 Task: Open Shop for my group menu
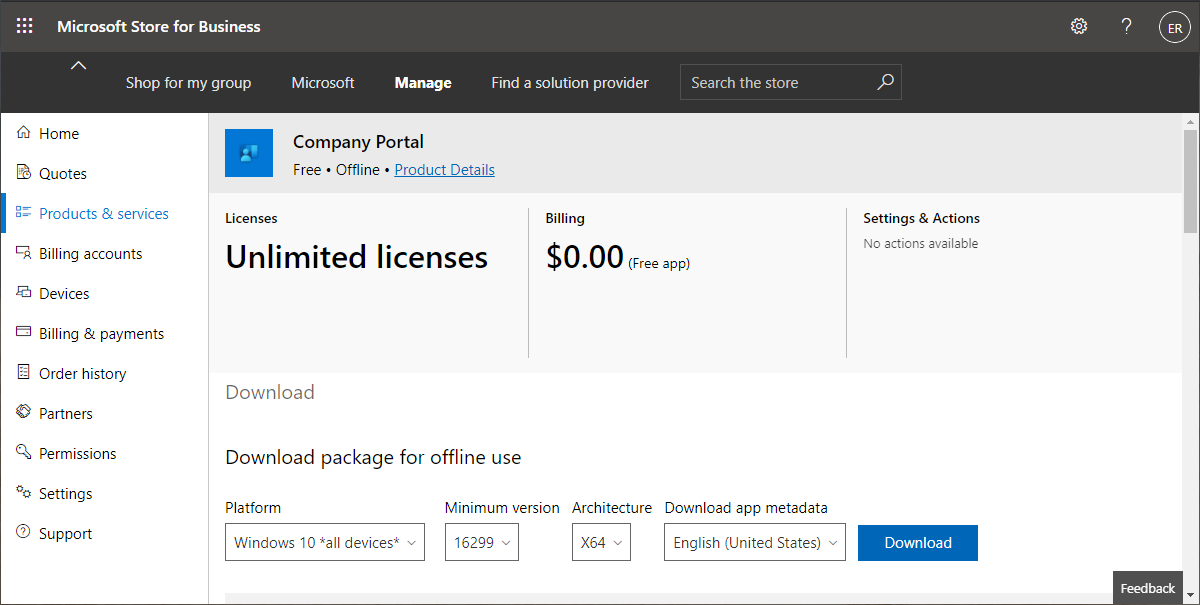tap(188, 83)
